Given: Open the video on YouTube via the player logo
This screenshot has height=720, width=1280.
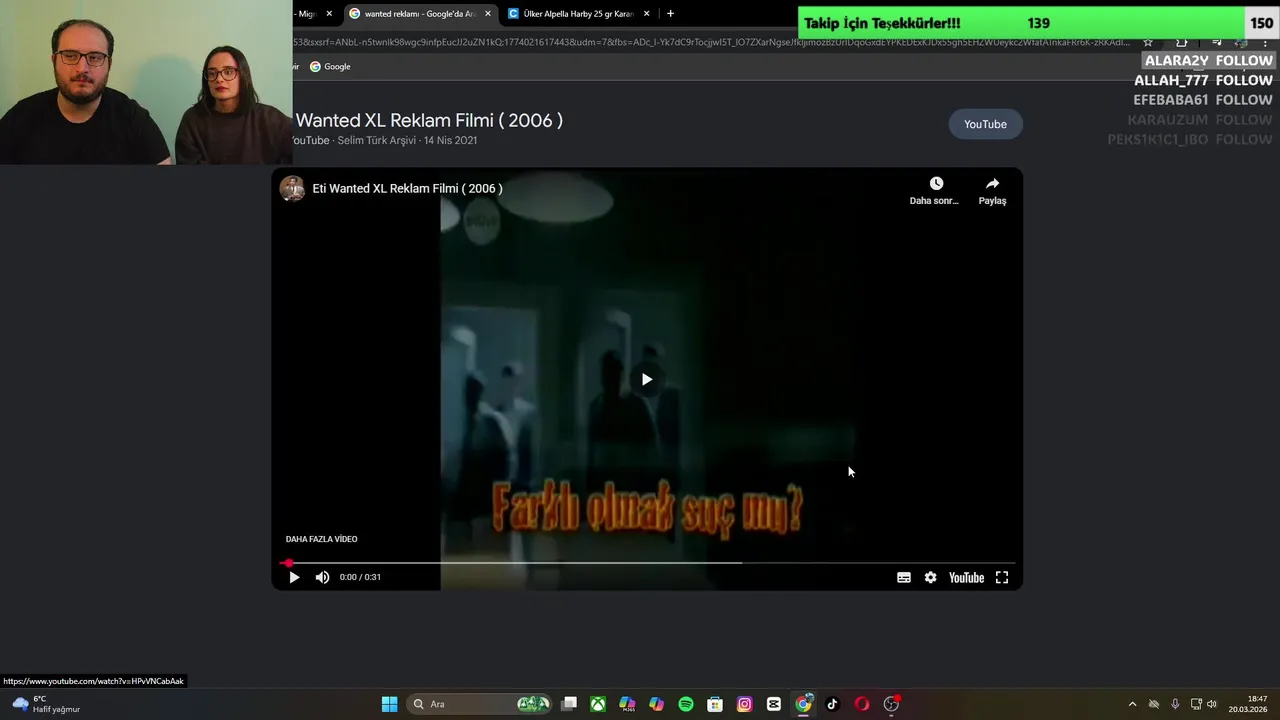Looking at the screenshot, I should (966, 577).
